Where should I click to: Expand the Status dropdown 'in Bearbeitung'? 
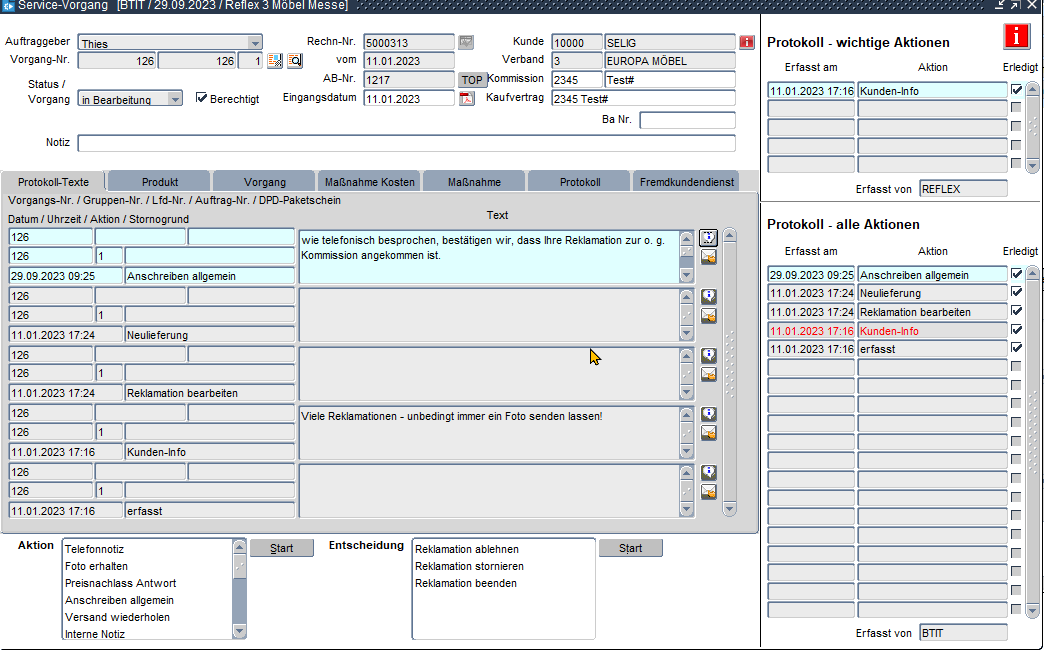click(x=175, y=99)
